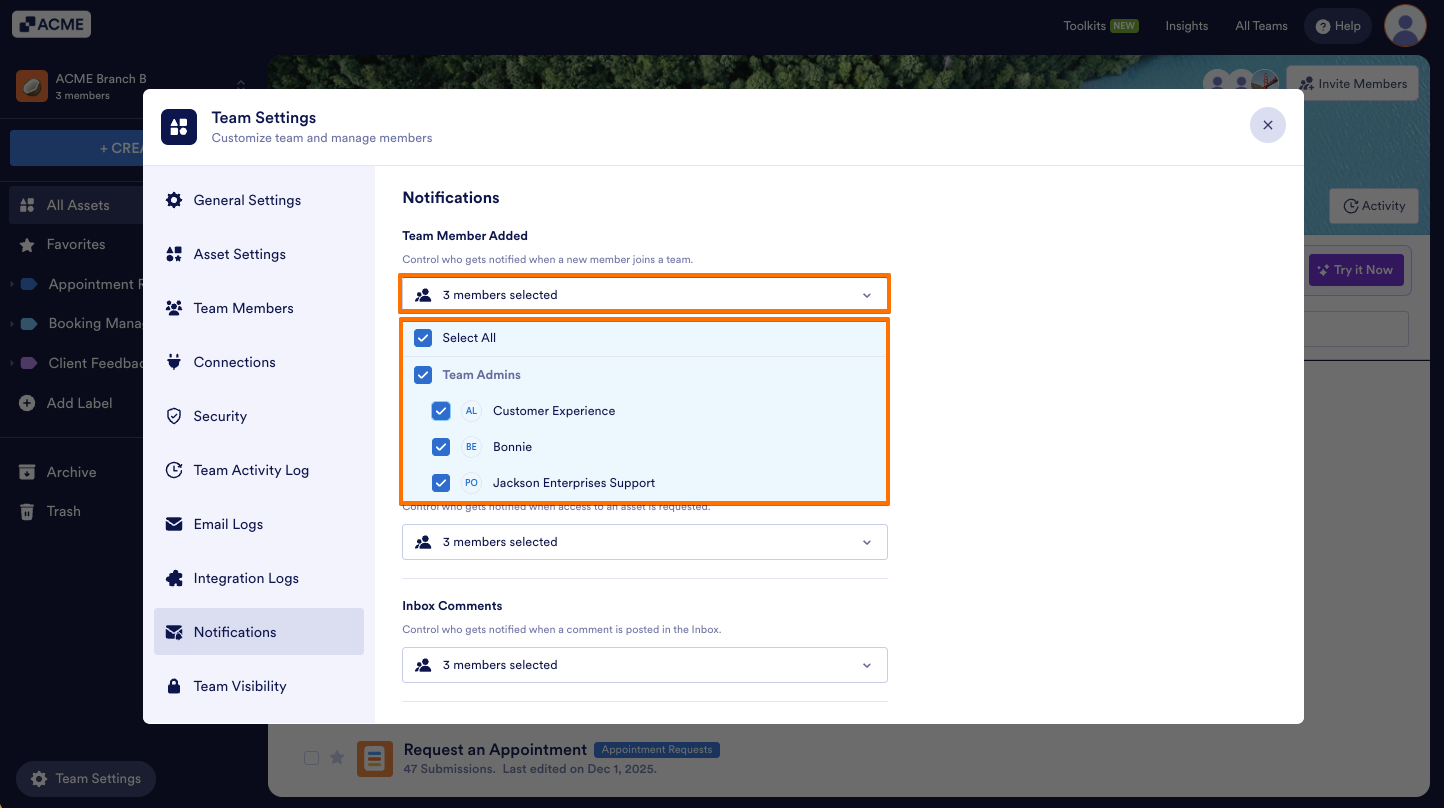Uncheck Jackson Enterprises Support checkbox
Viewport: 1444px width, 808px height.
pos(441,483)
